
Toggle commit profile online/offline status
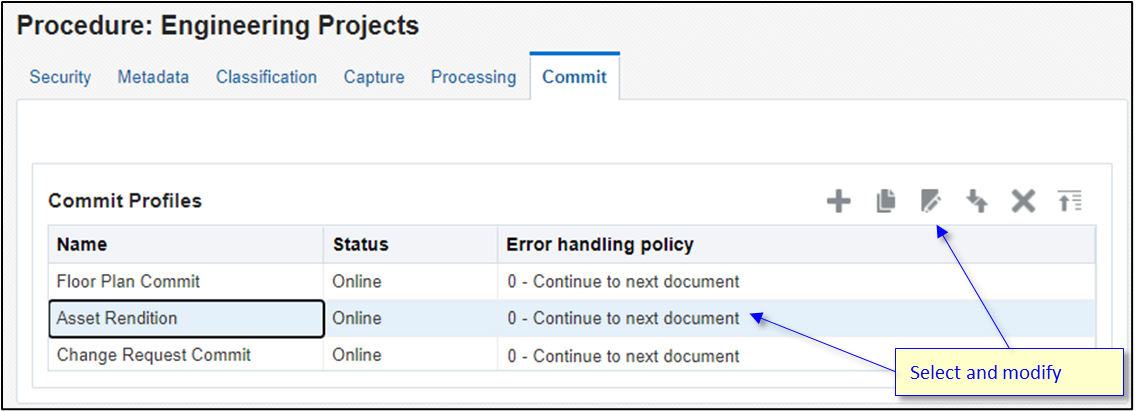(x=977, y=202)
